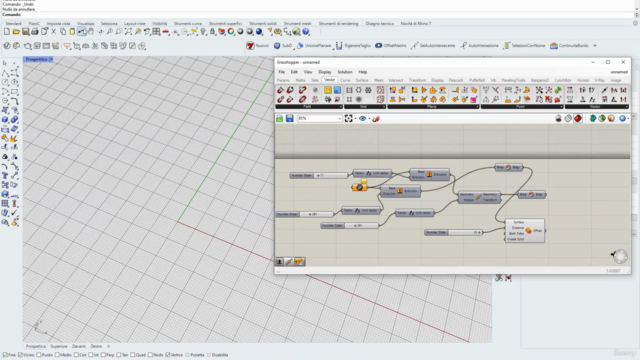
Task: Open the Grasshopper File menu
Action: coord(282,72)
